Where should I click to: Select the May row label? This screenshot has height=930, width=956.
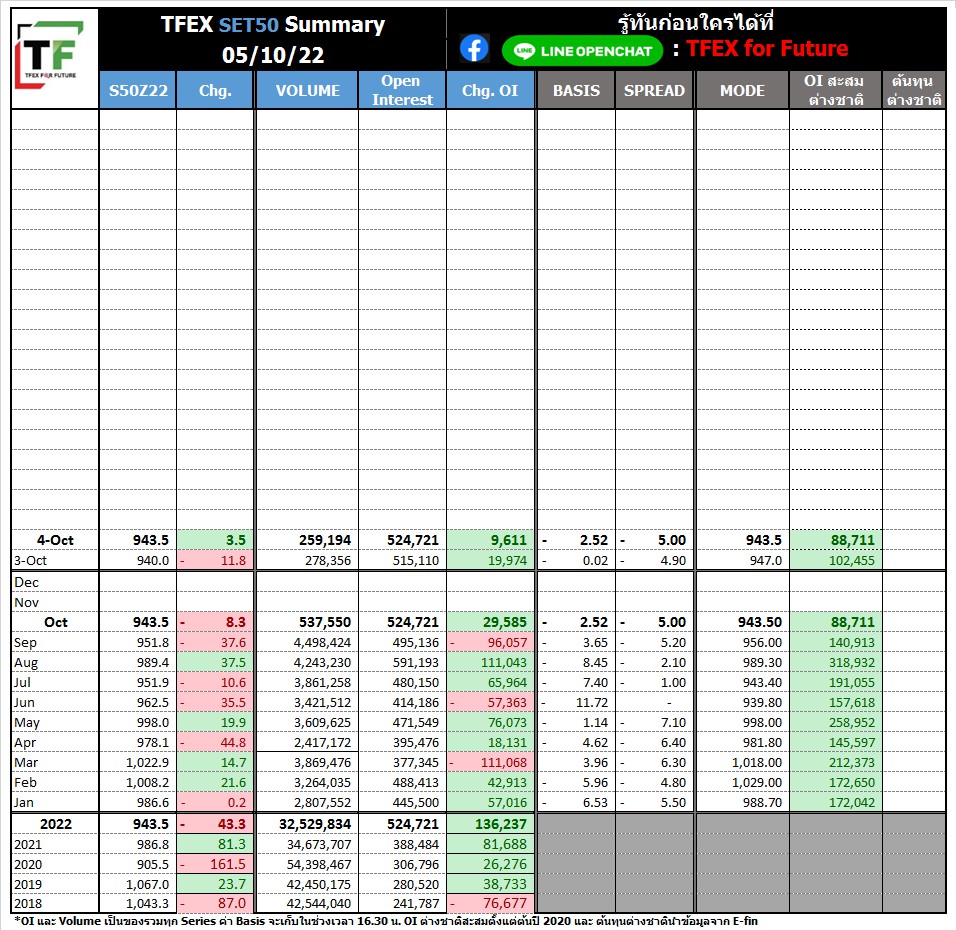pos(27,723)
